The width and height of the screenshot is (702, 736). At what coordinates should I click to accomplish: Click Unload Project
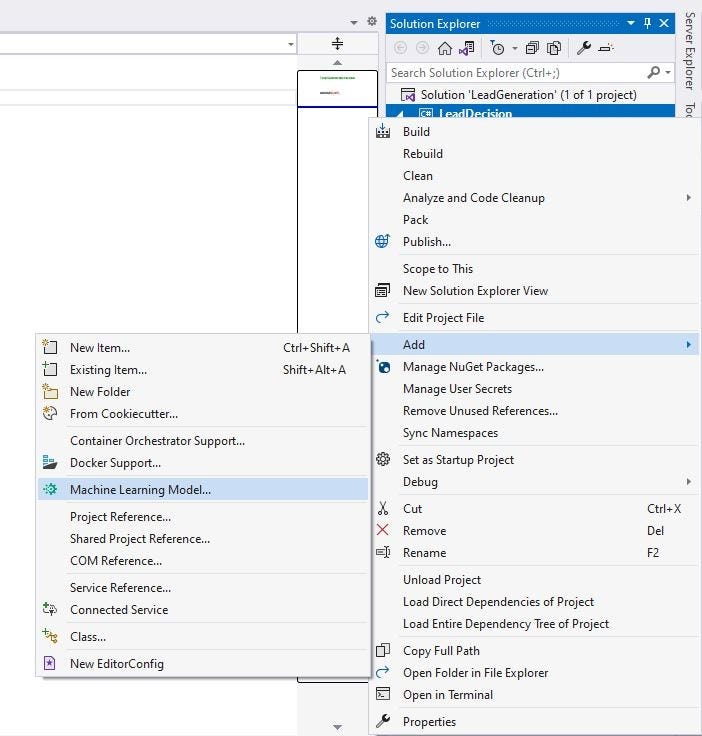pyautogui.click(x=534, y=580)
